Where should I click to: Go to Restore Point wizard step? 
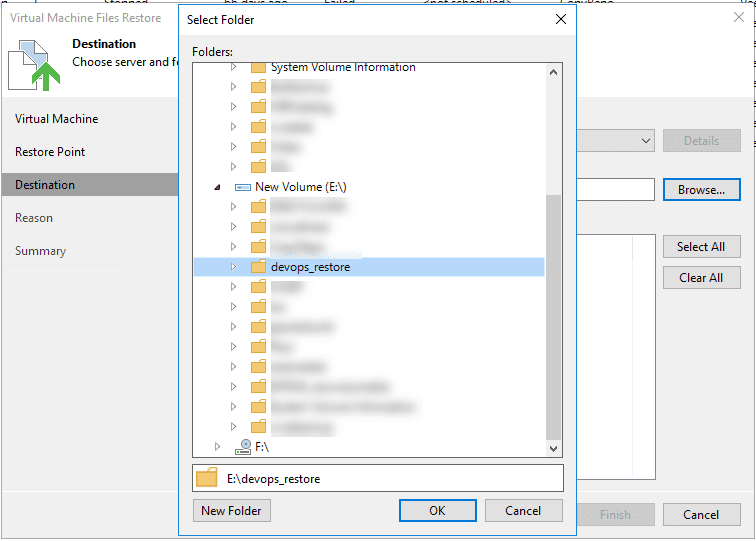pos(50,152)
